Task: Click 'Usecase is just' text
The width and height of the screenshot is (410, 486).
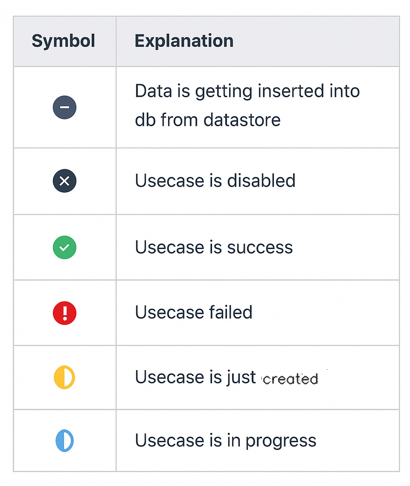Action: [x=196, y=377]
